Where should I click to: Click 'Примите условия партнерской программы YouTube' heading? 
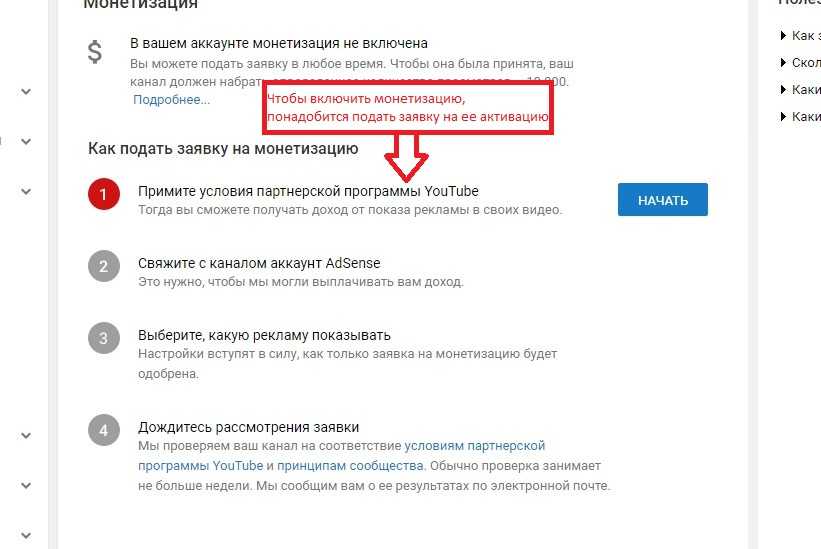(x=308, y=191)
